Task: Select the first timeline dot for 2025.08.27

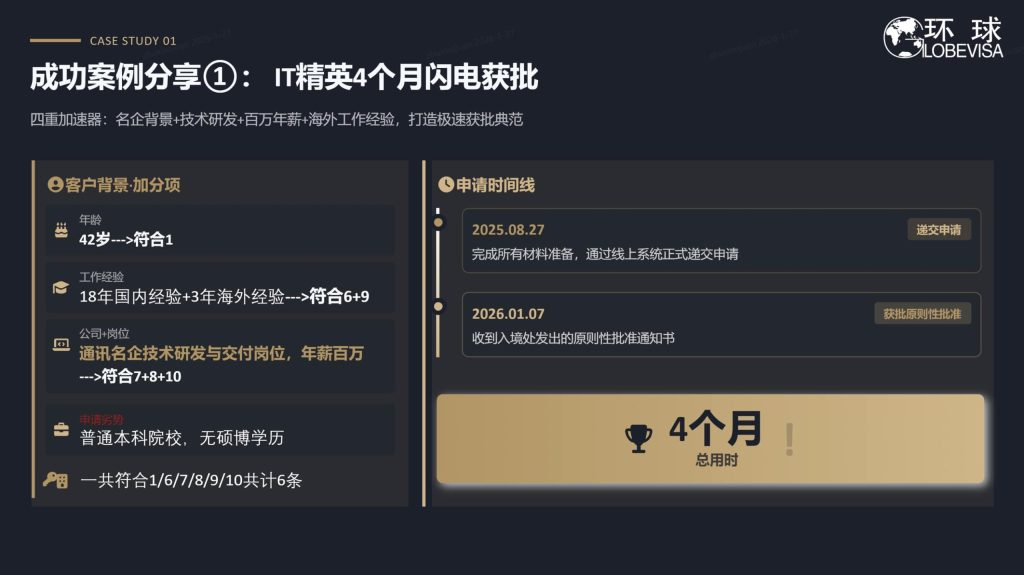Action: coord(438,223)
